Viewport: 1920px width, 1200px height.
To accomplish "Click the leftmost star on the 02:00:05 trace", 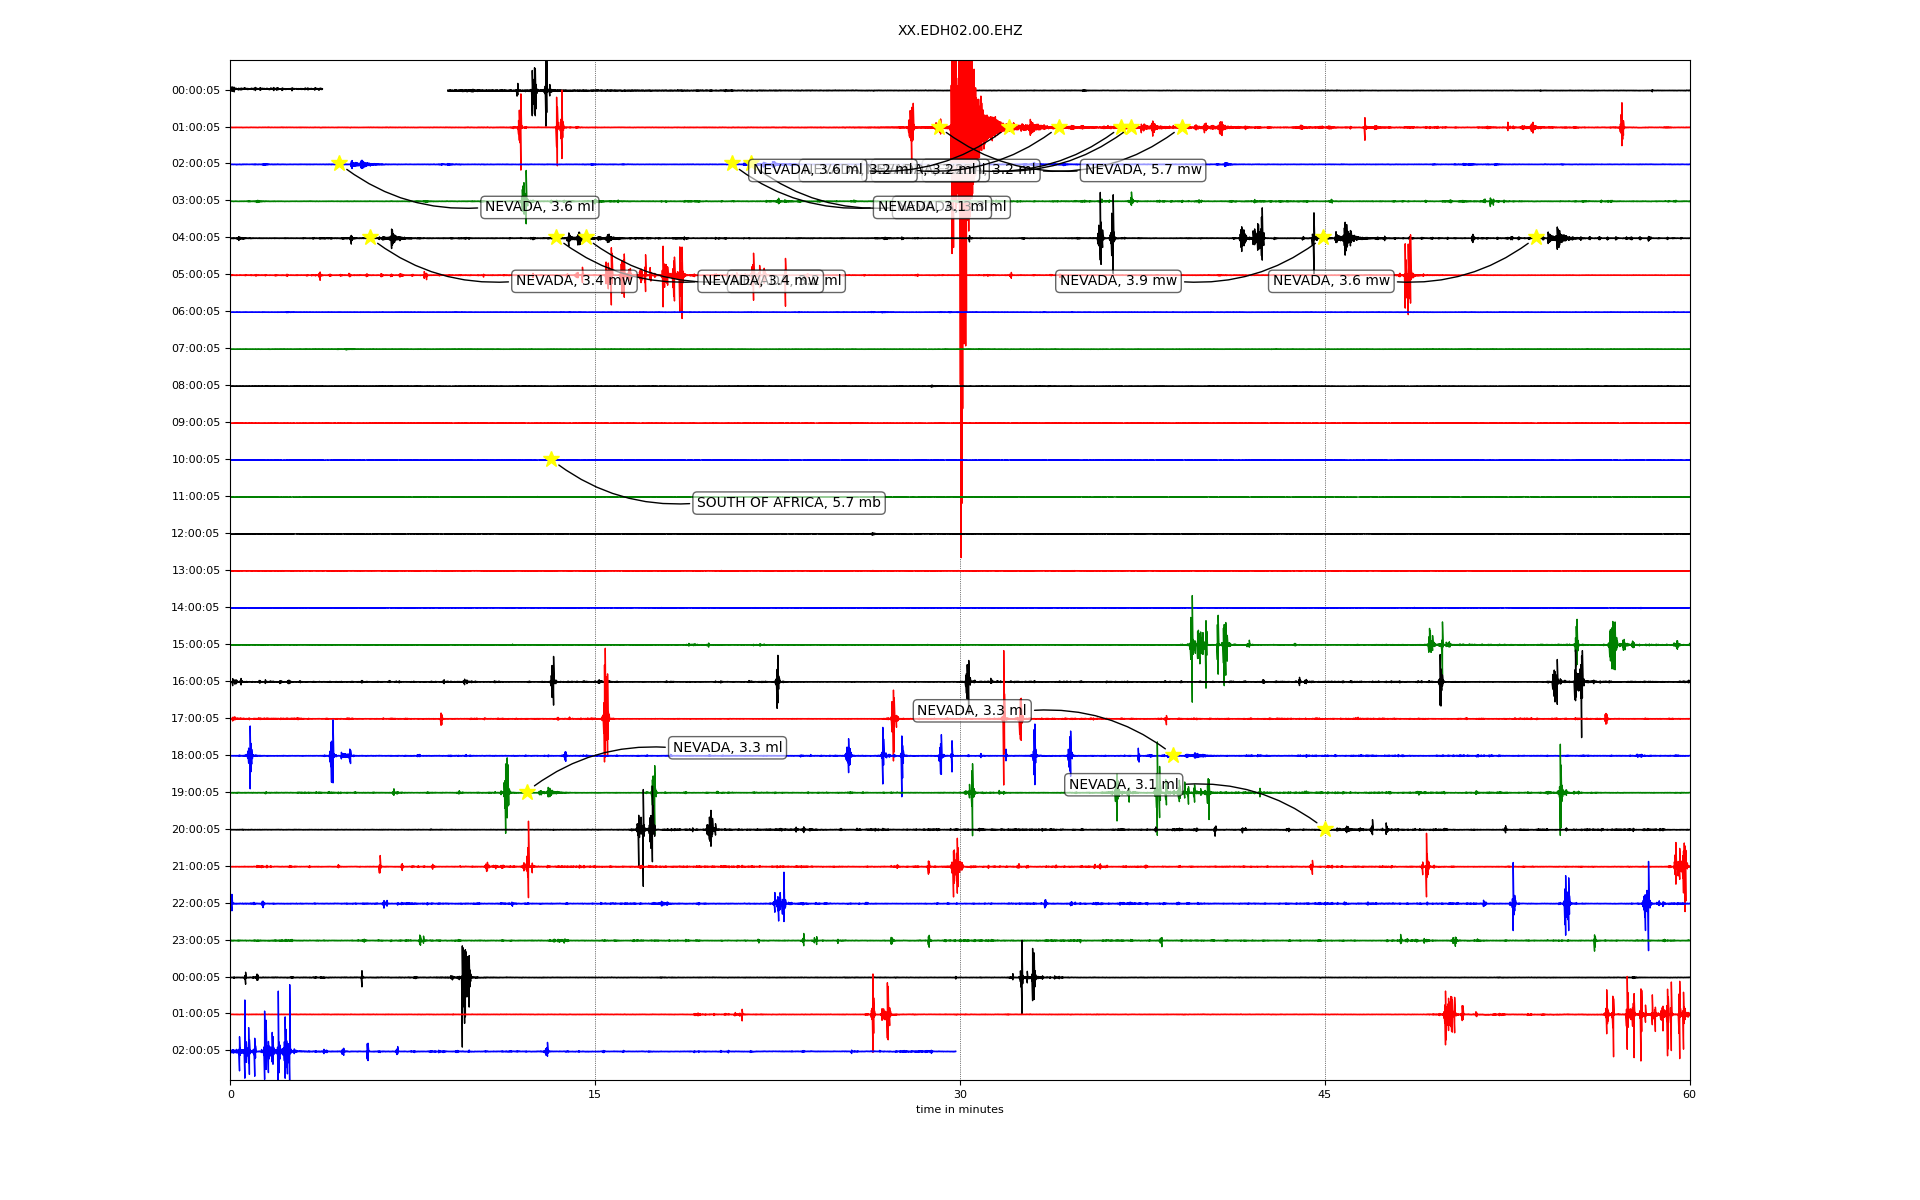I will click(x=339, y=163).
